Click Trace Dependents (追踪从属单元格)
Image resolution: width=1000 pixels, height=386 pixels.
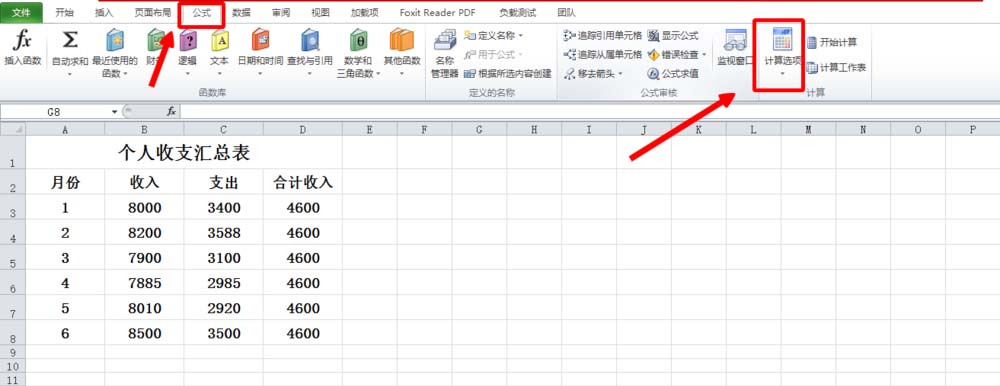point(603,54)
